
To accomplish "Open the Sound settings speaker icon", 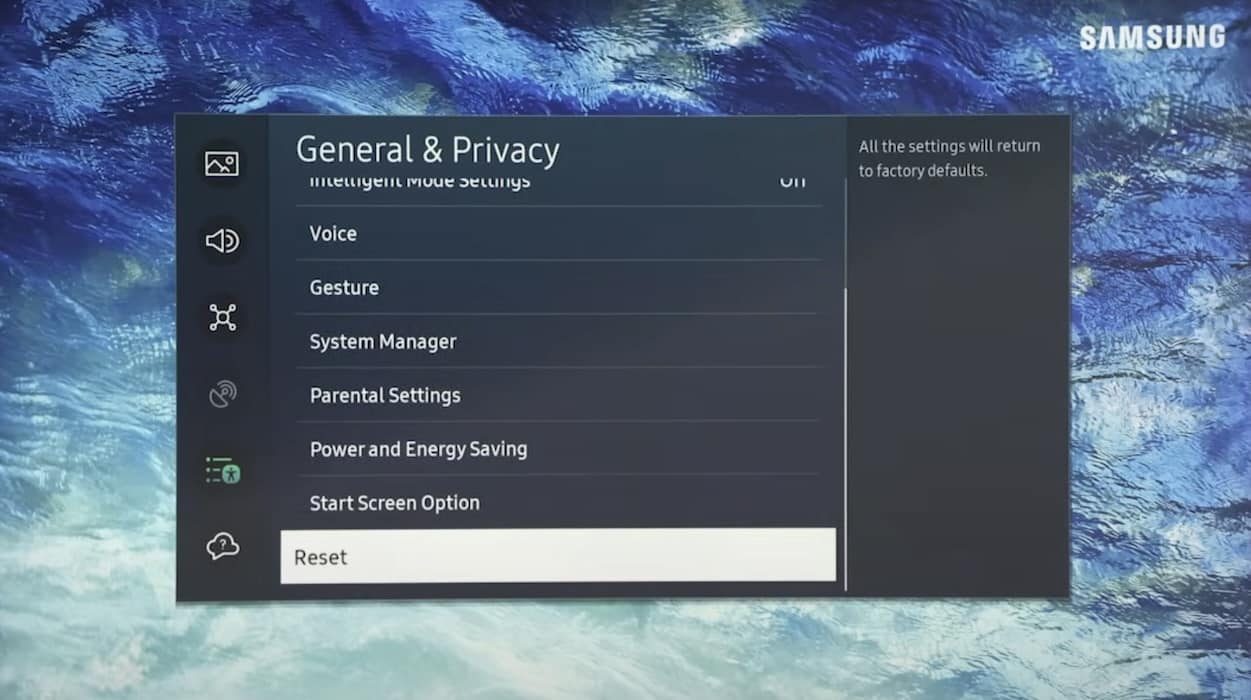I will pos(222,241).
